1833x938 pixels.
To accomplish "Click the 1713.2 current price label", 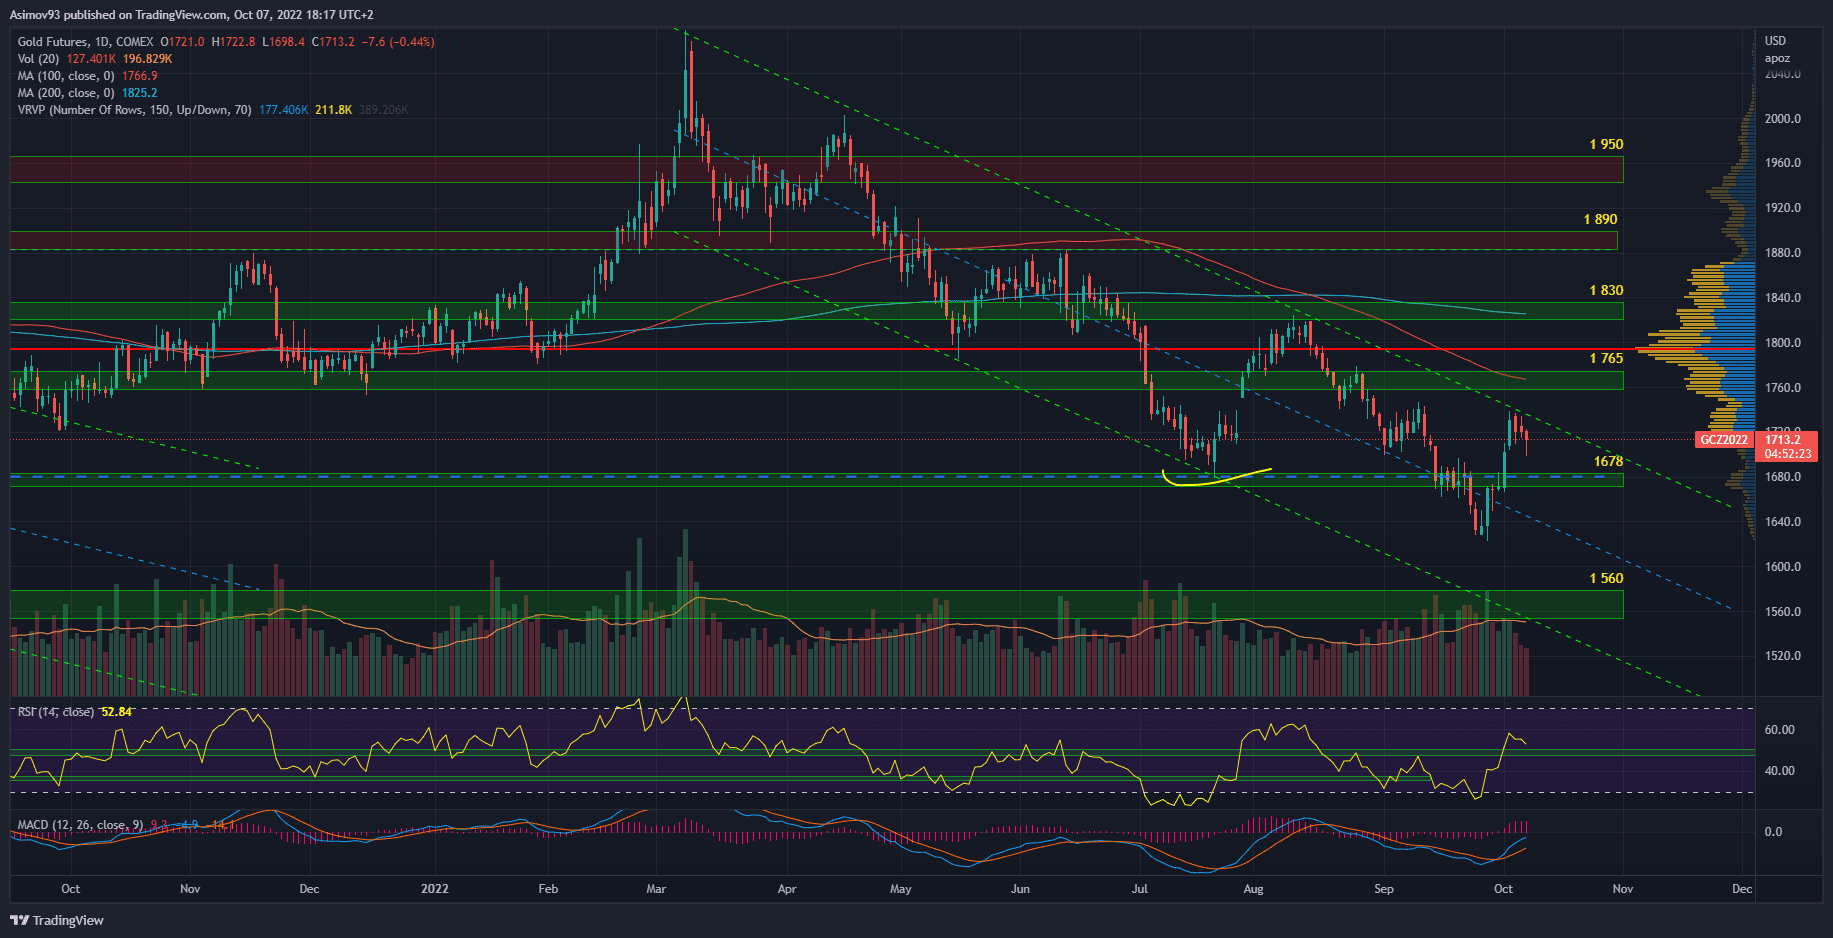I will (1782, 440).
